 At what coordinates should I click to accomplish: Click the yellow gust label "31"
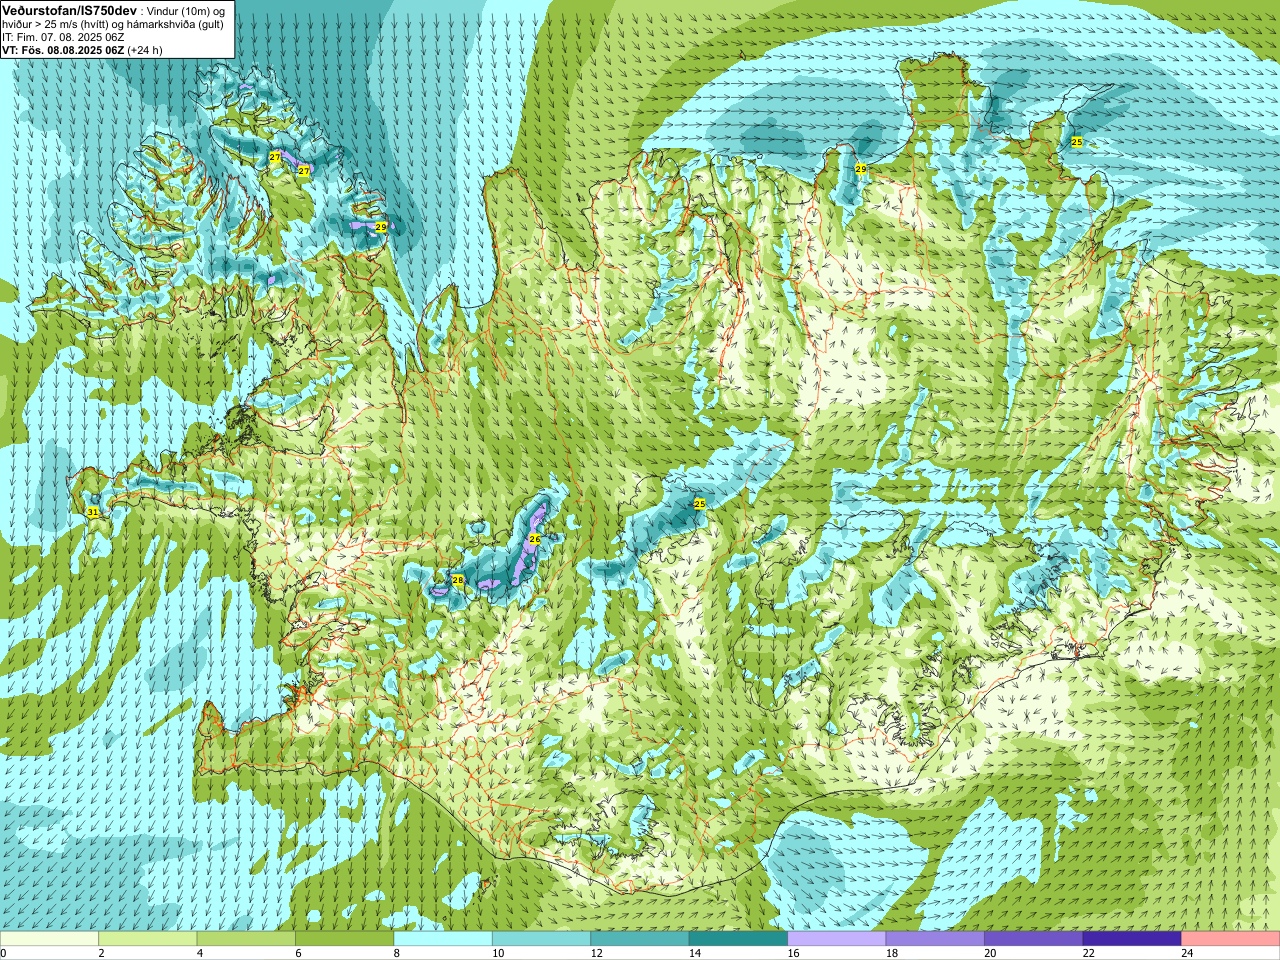pyautogui.click(x=93, y=512)
